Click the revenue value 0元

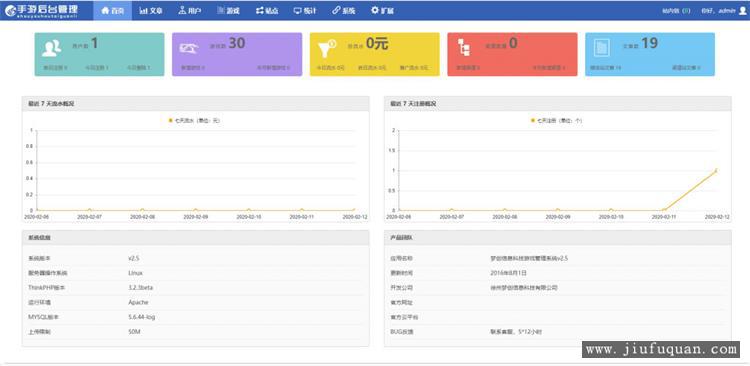coord(377,44)
